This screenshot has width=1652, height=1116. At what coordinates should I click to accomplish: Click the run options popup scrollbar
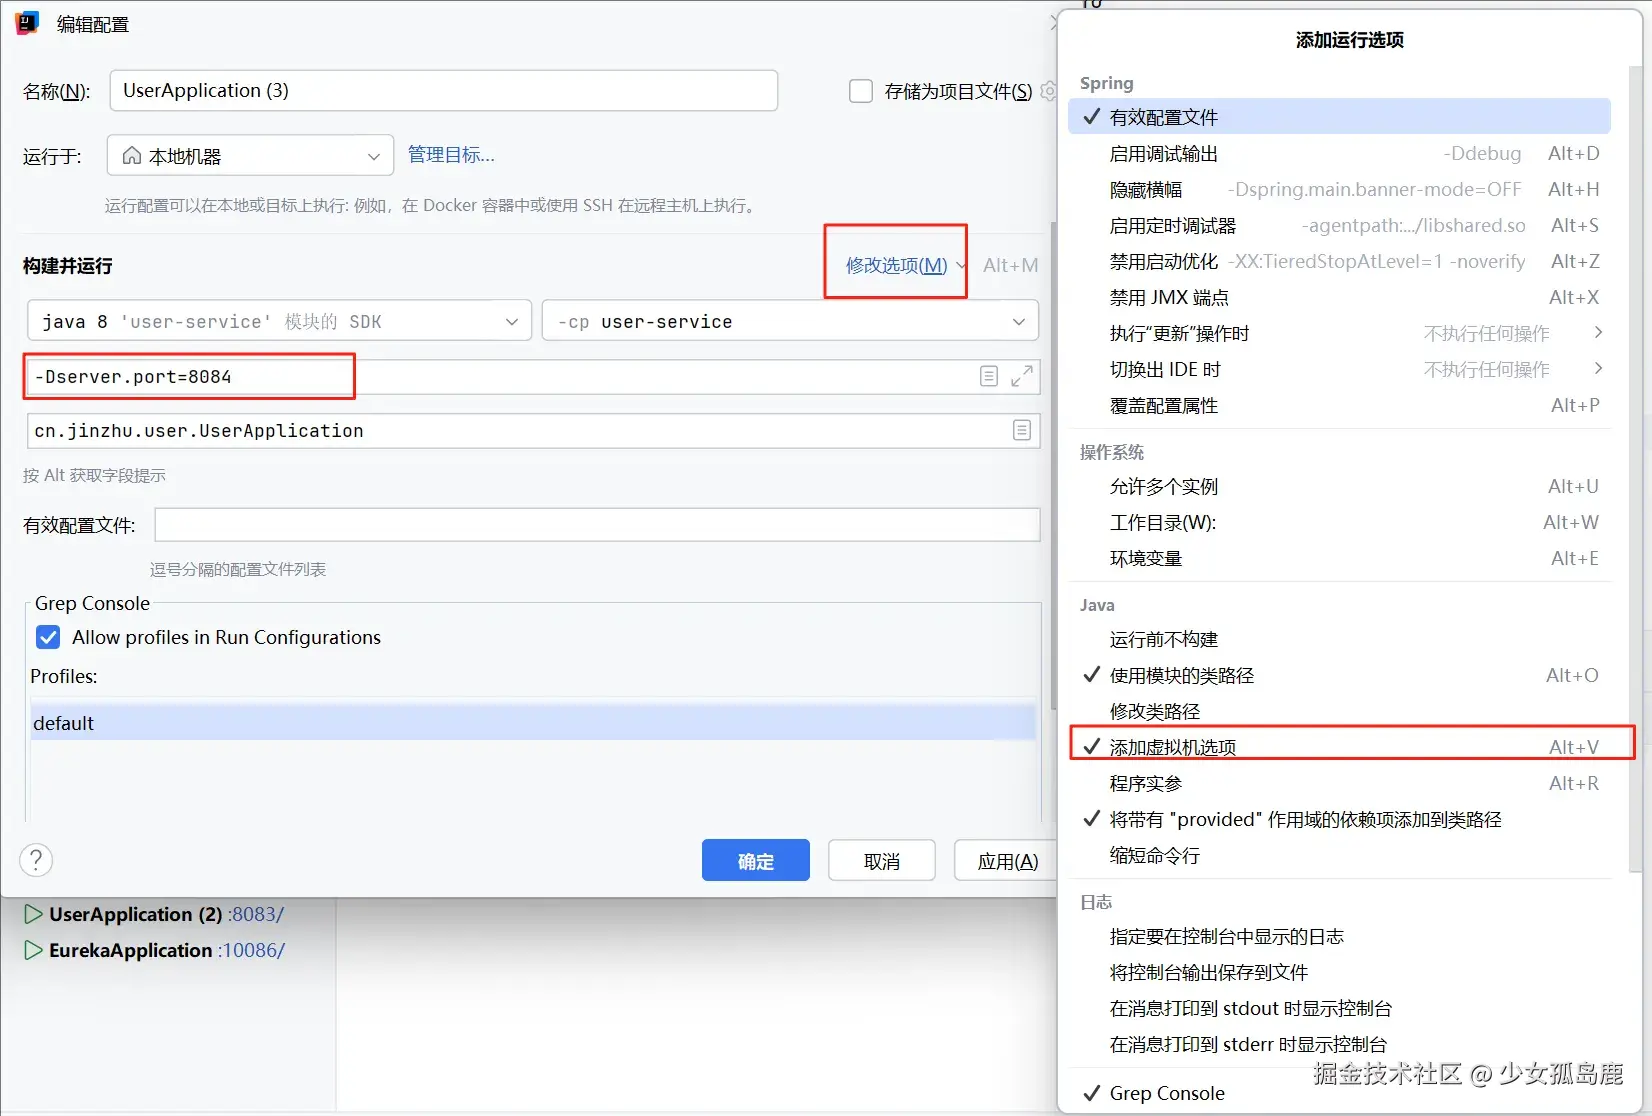[x=1636, y=470]
